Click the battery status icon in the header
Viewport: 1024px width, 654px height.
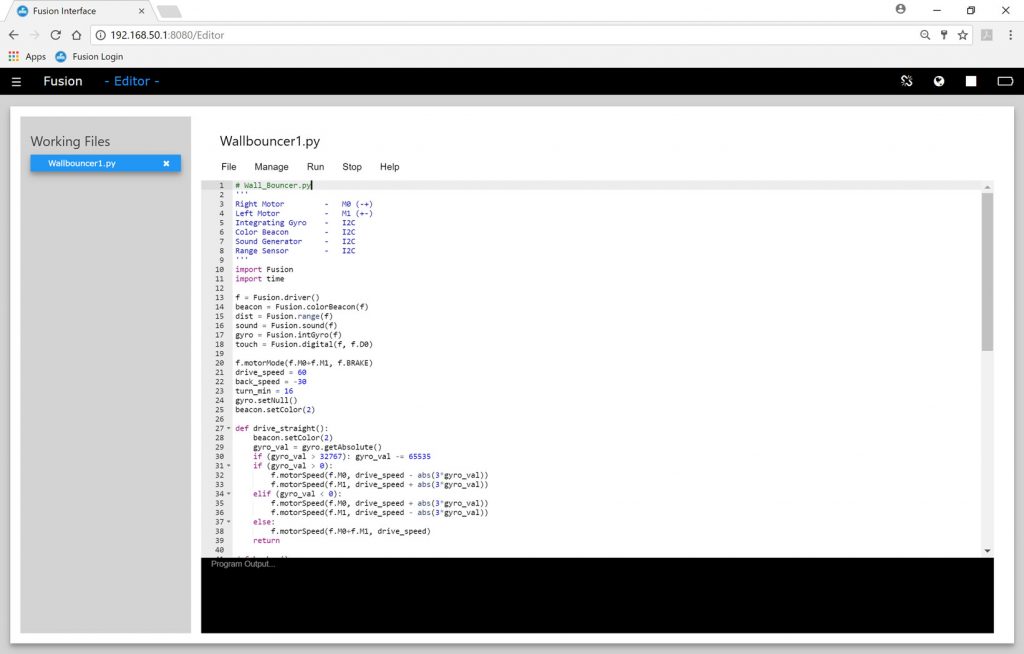[x=1005, y=81]
